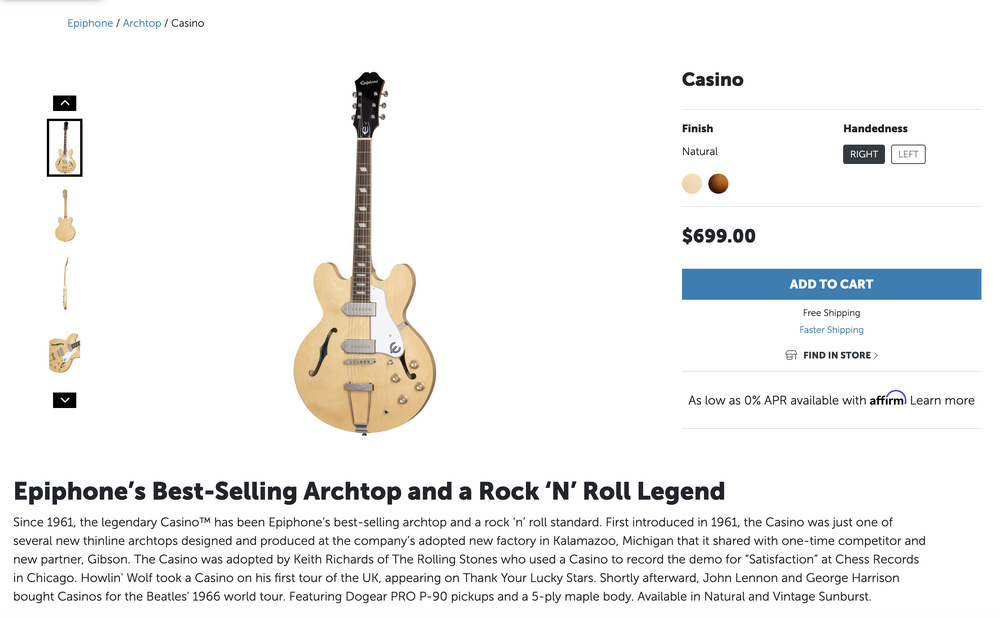
Task: Click the Affirm logo
Action: [887, 399]
